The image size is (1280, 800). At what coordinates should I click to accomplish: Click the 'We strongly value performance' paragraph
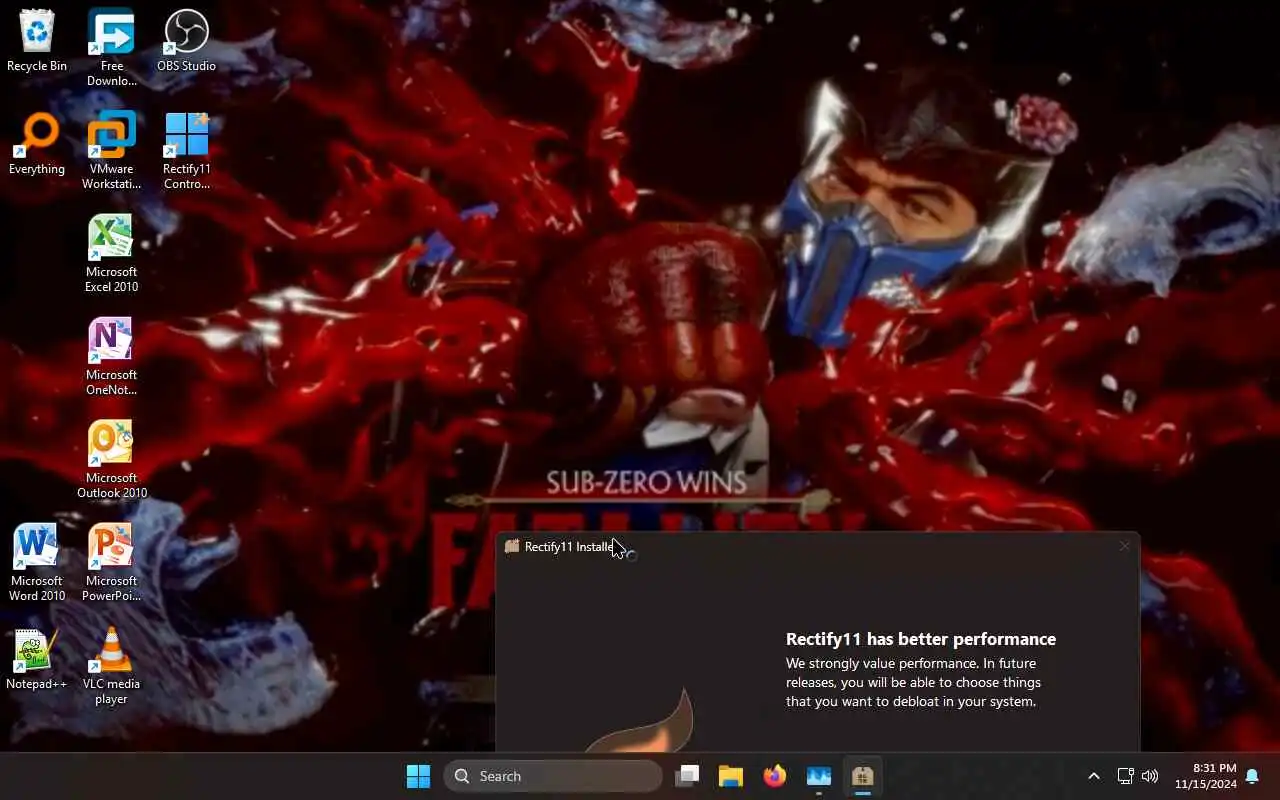pyautogui.click(x=913, y=682)
